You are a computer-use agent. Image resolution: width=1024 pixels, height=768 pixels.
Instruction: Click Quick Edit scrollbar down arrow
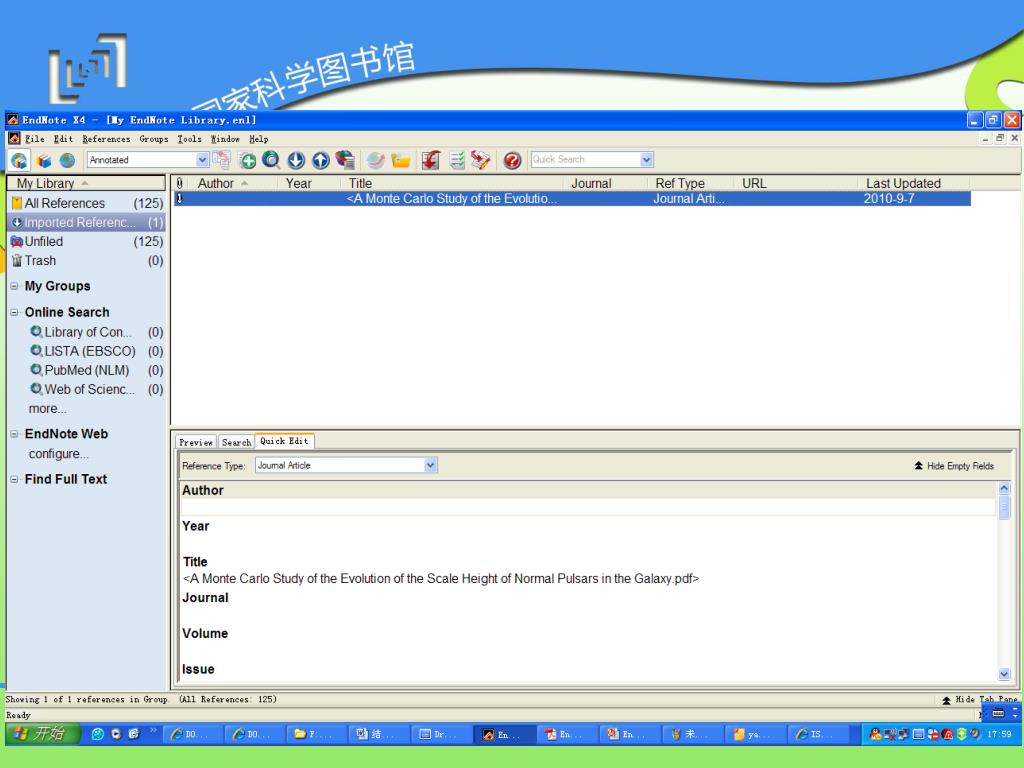coord(1004,674)
